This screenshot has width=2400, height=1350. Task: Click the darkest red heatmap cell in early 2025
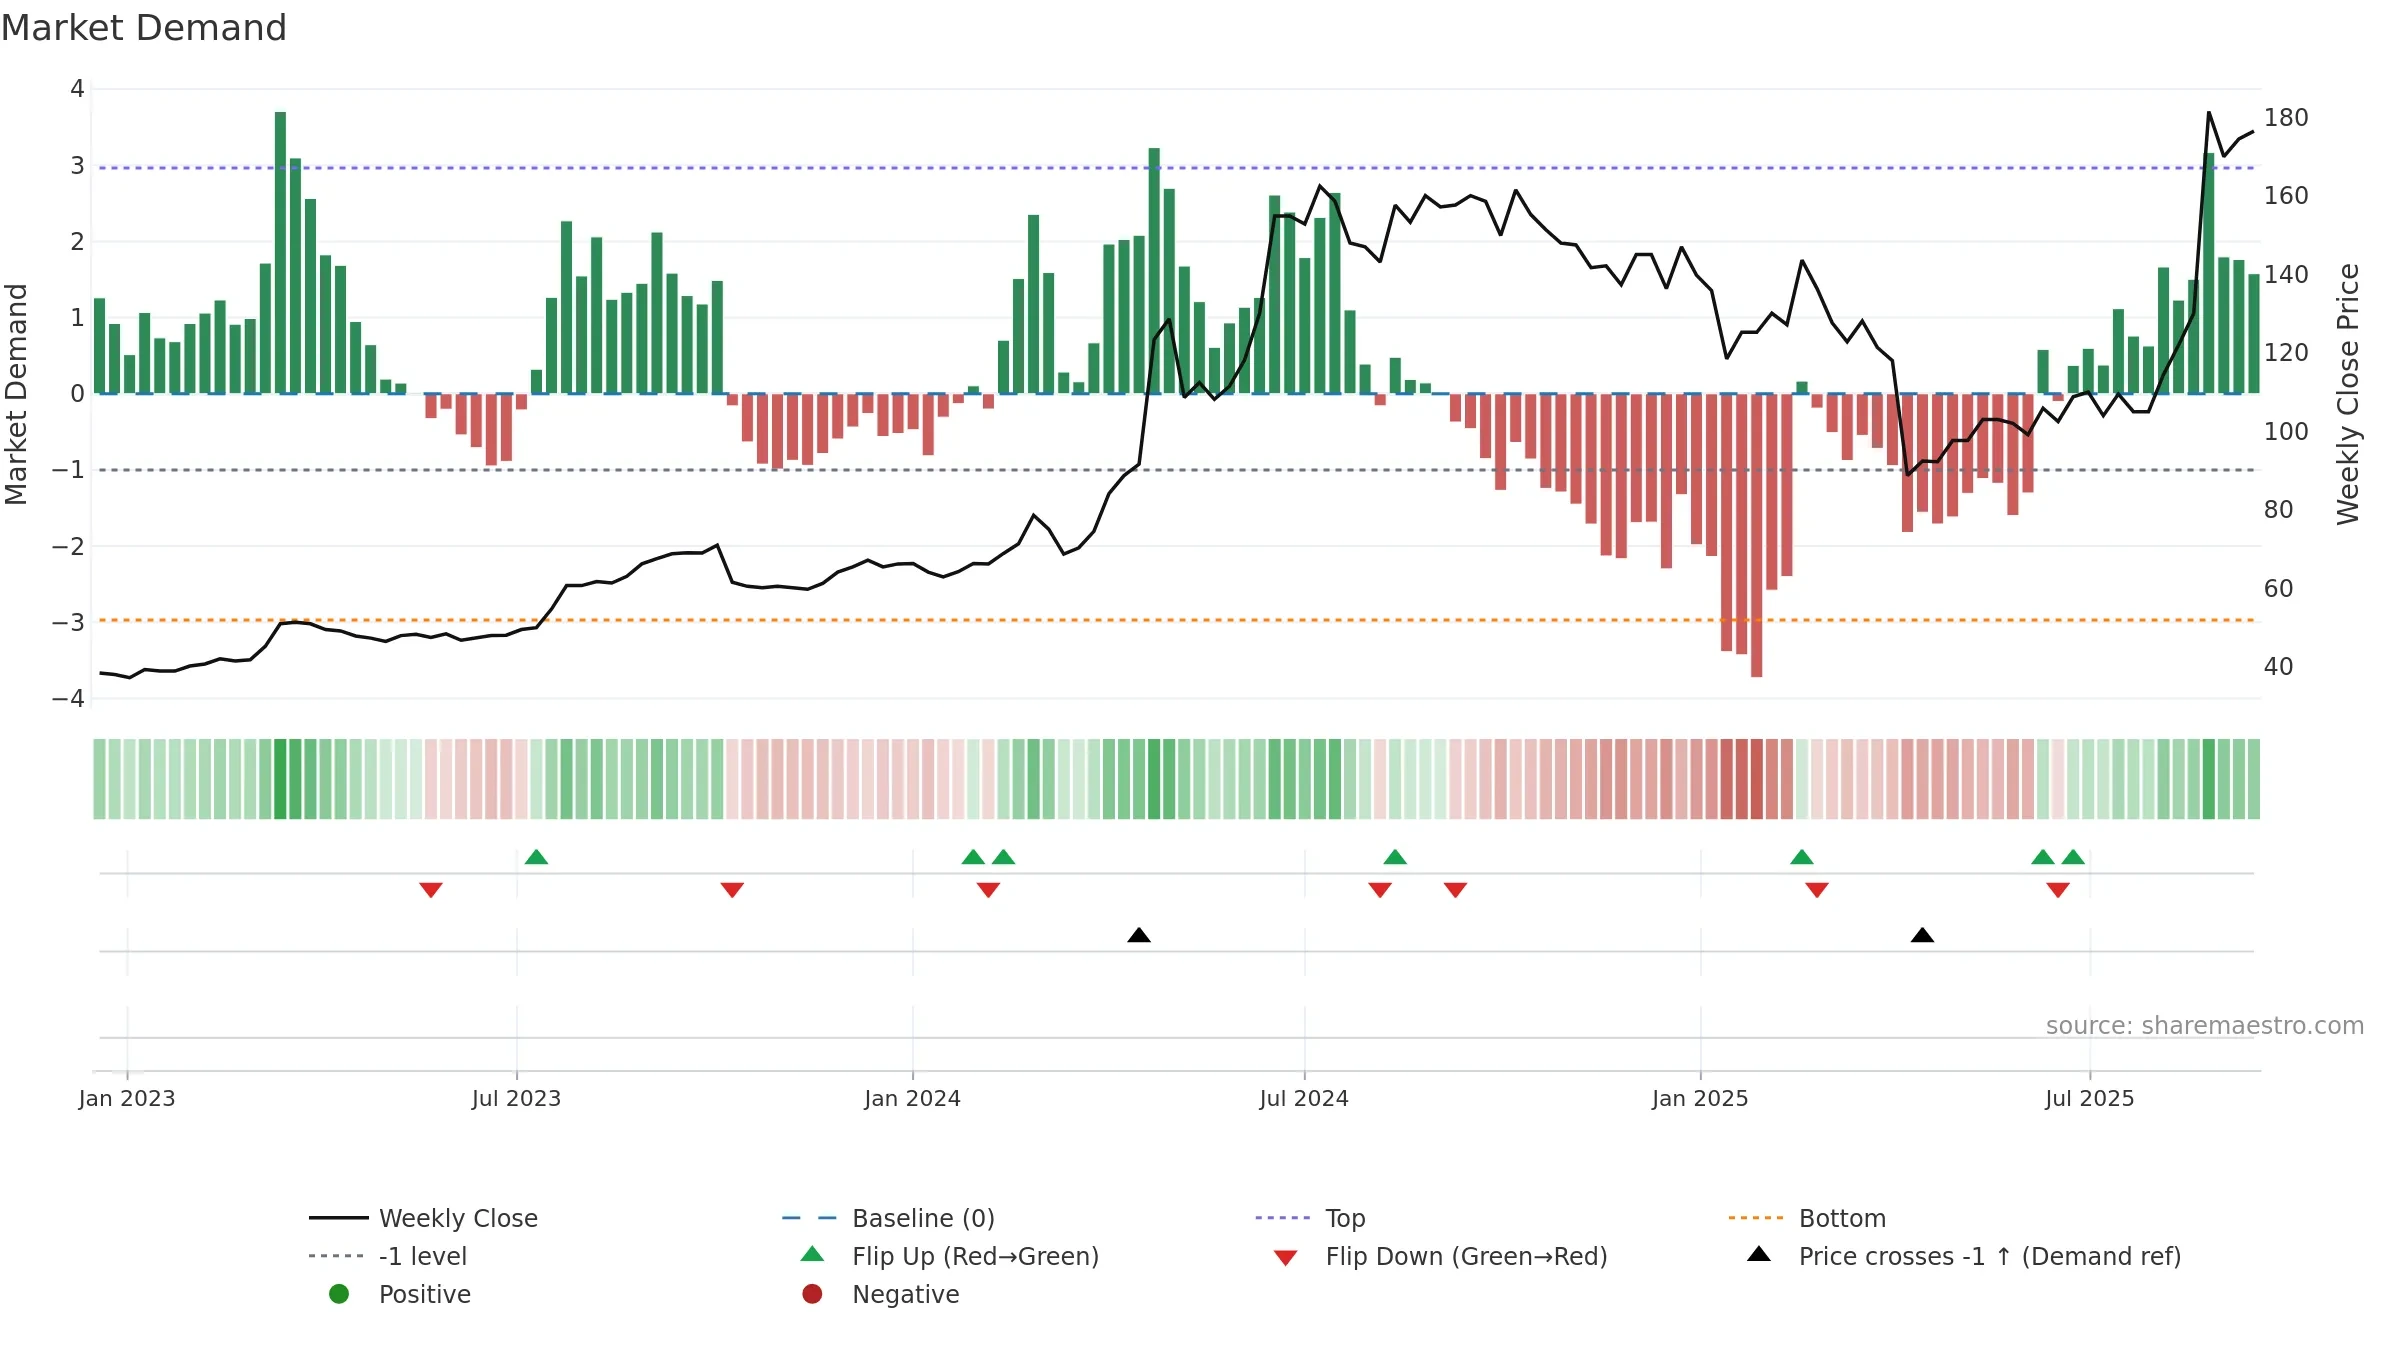coord(1756,779)
